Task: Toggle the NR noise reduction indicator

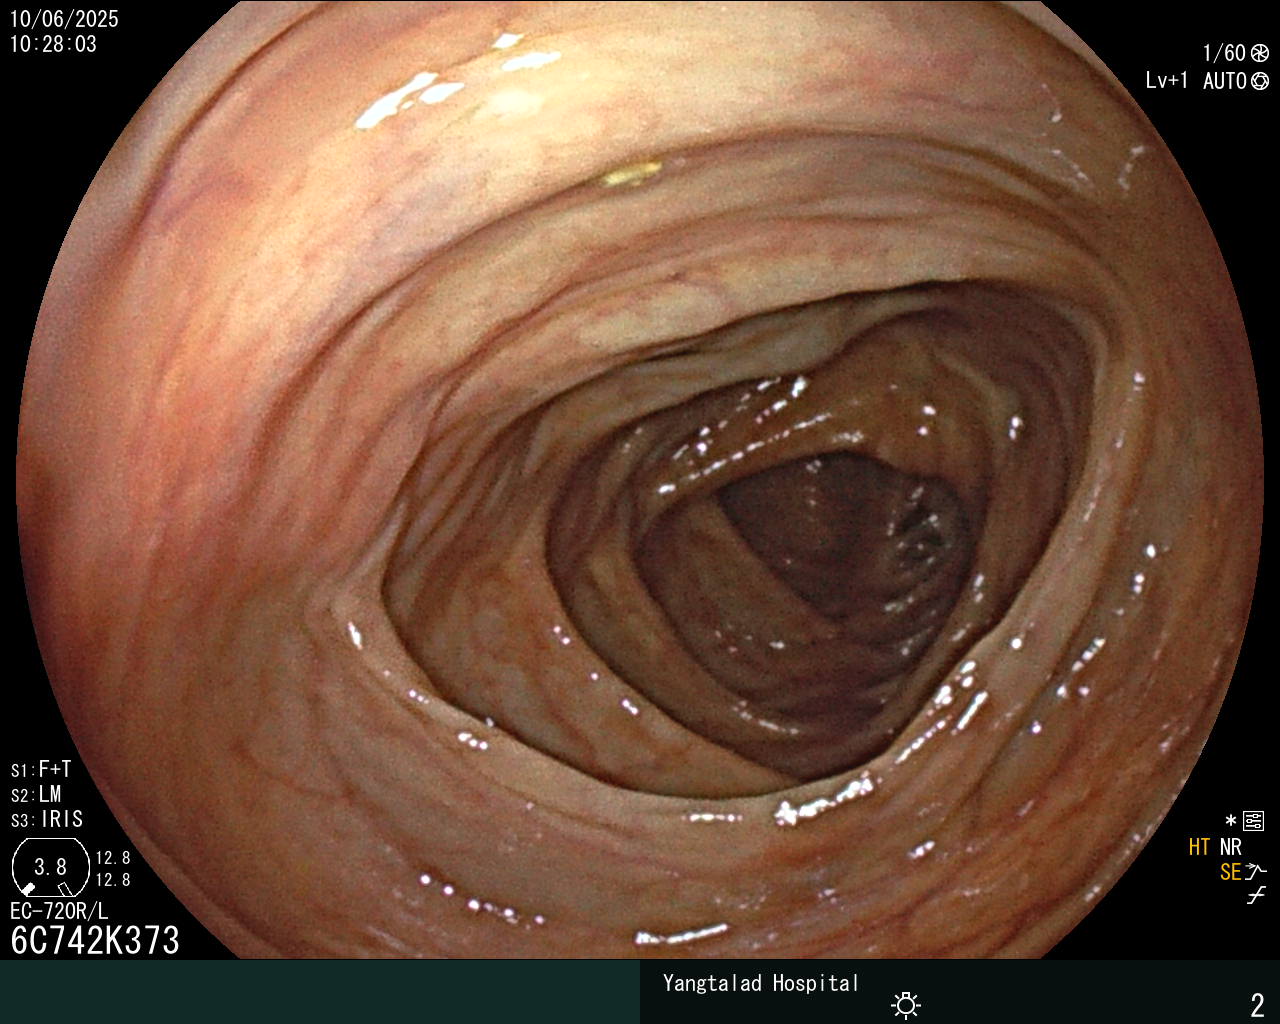Action: 1230,847
